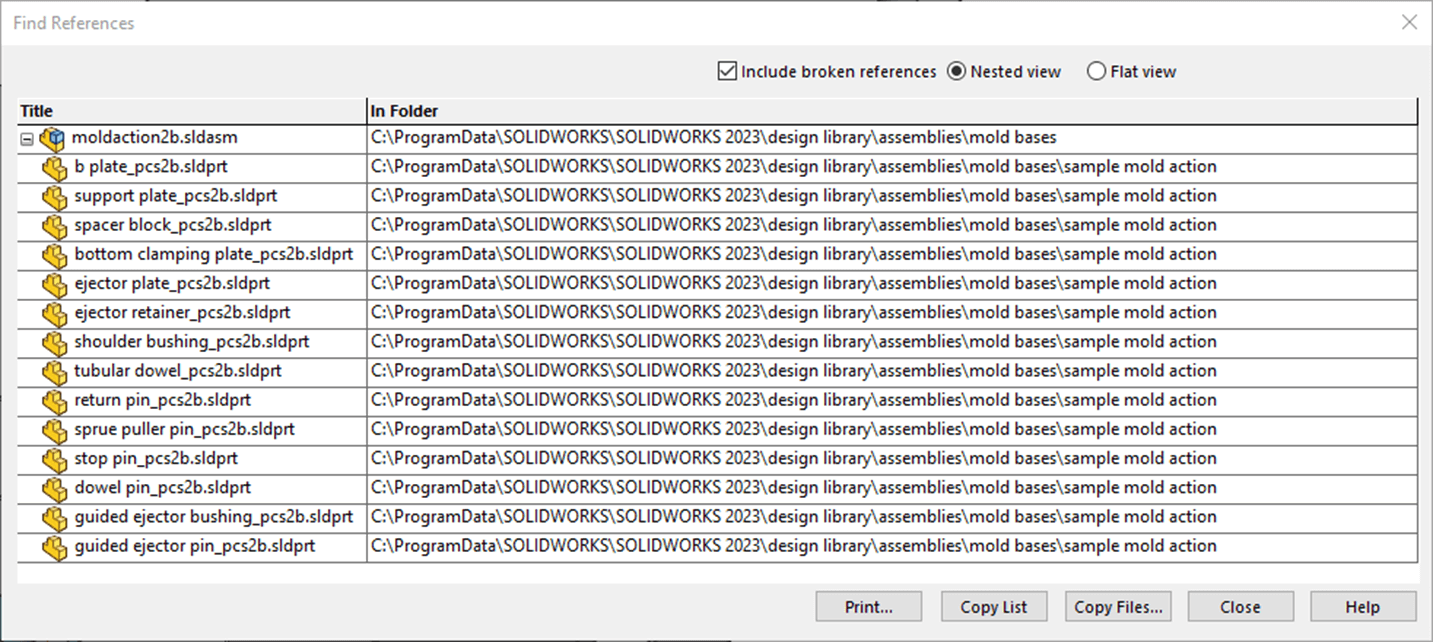Select tubular dowel_pcs2b.sldprt row
The height and width of the screenshot is (642, 1433).
point(178,372)
